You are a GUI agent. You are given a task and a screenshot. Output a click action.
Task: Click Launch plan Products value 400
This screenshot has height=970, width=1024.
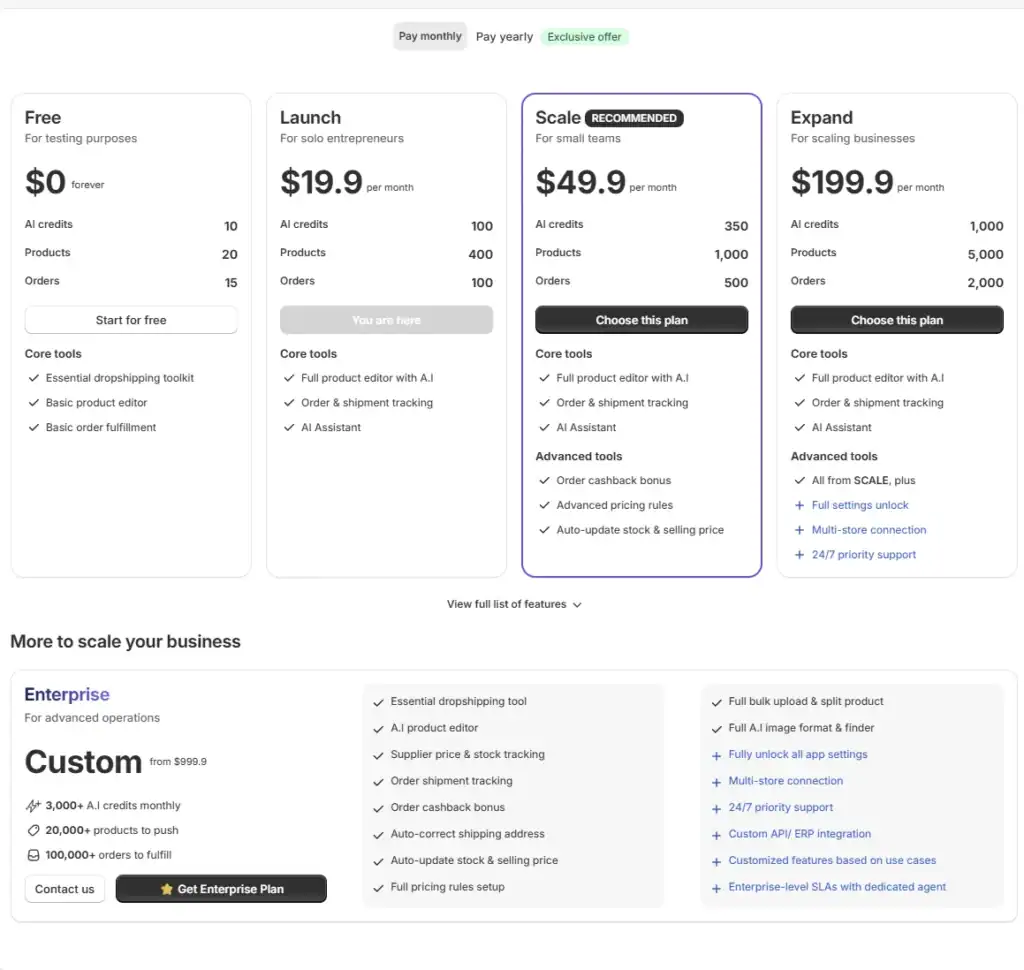[x=480, y=254]
